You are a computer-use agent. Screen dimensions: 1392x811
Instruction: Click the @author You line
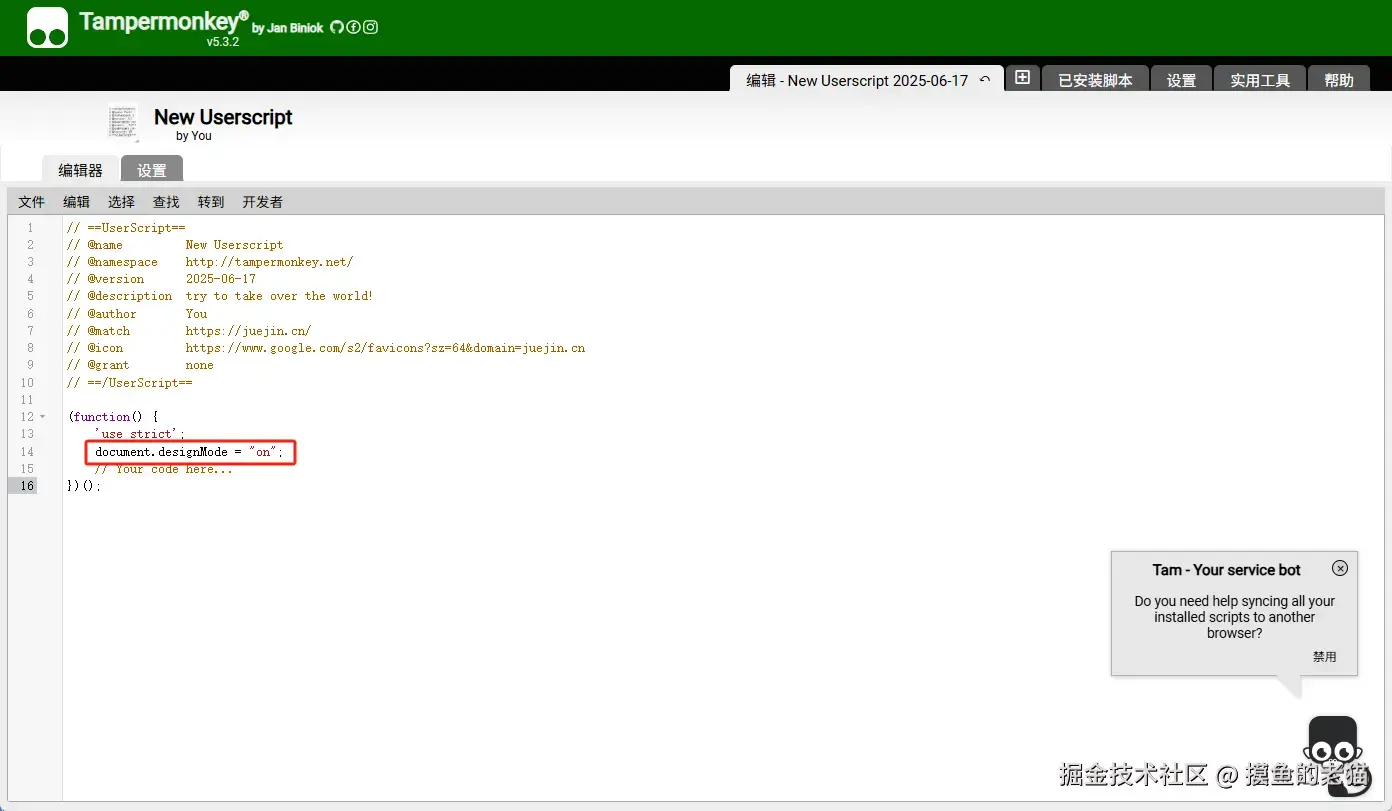(x=137, y=314)
